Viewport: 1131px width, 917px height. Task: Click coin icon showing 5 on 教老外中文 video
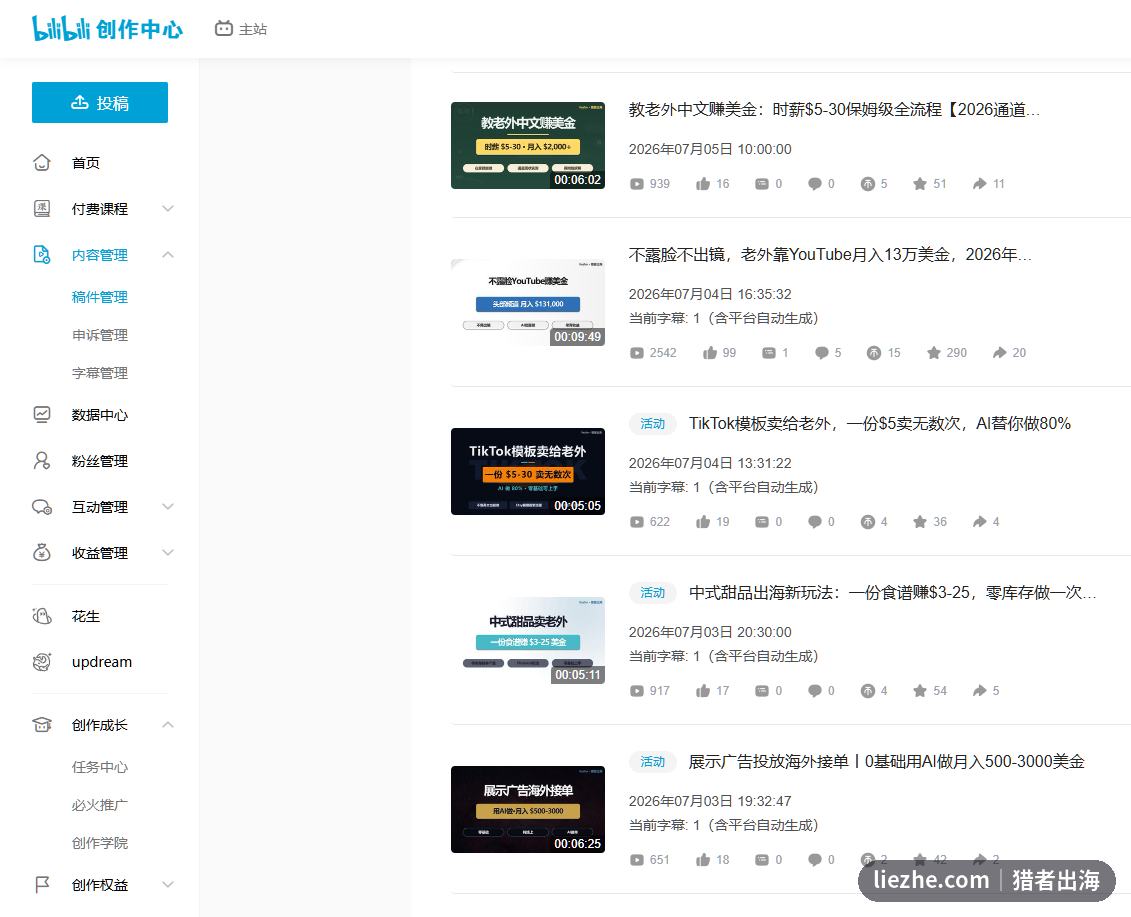coord(867,184)
